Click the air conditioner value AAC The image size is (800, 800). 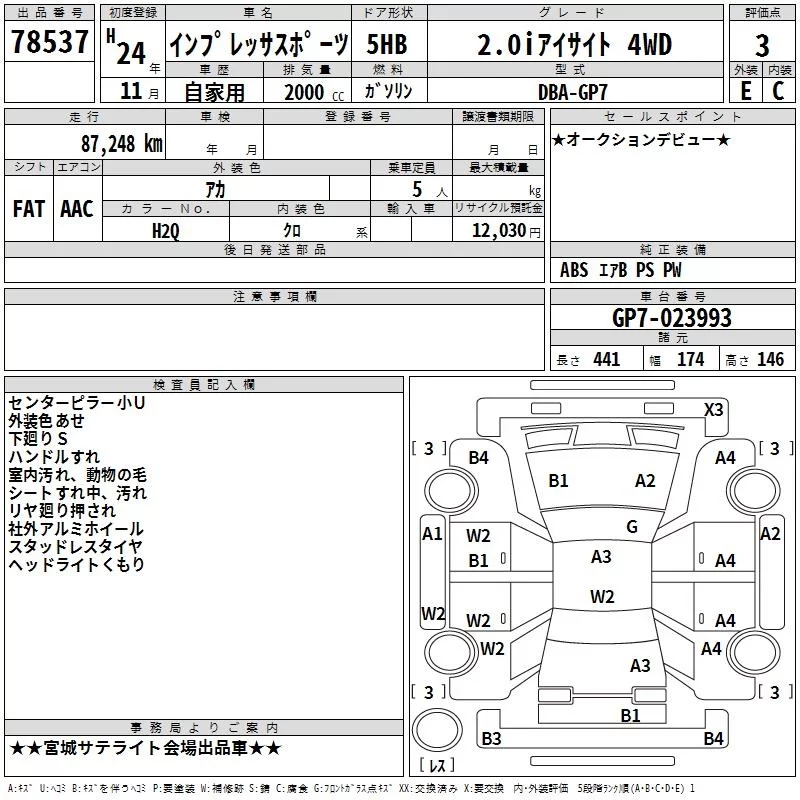coord(77,209)
